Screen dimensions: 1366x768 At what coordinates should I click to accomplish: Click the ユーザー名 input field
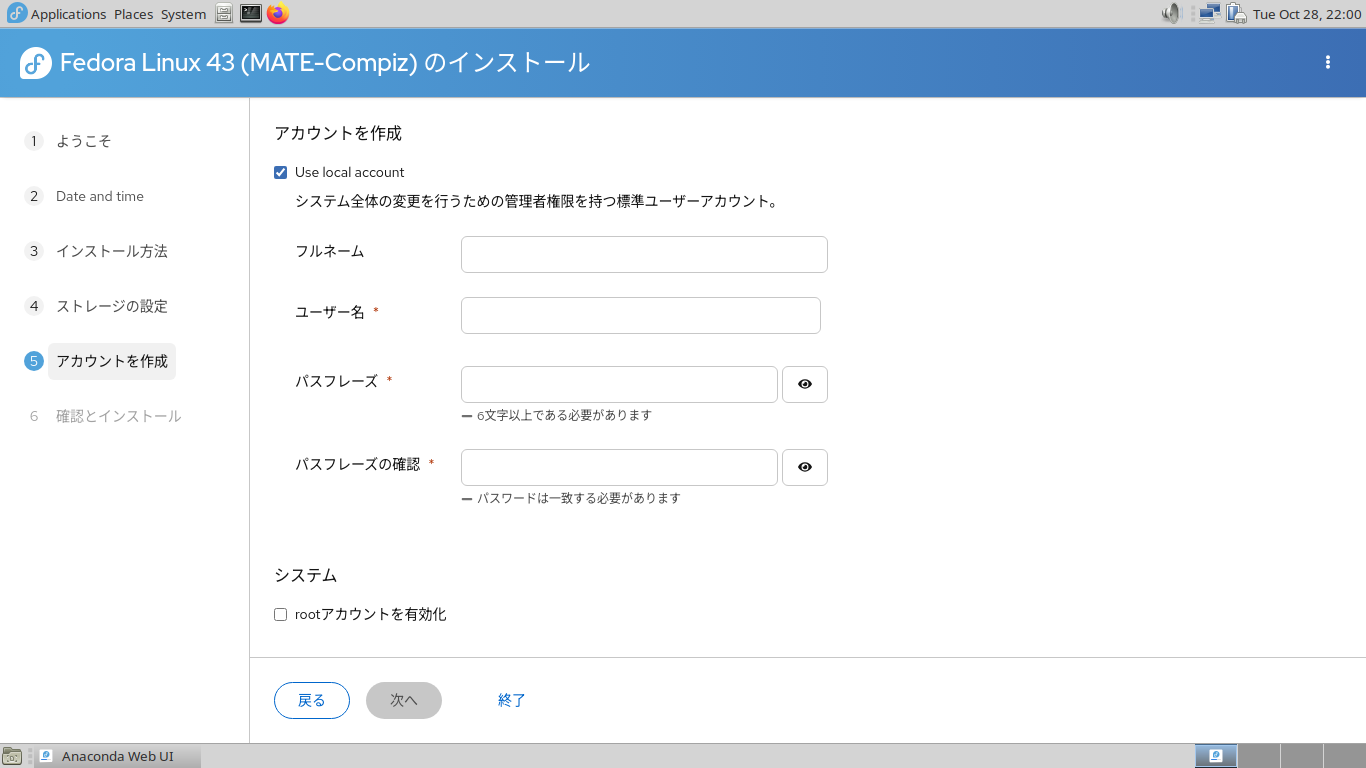click(640, 315)
